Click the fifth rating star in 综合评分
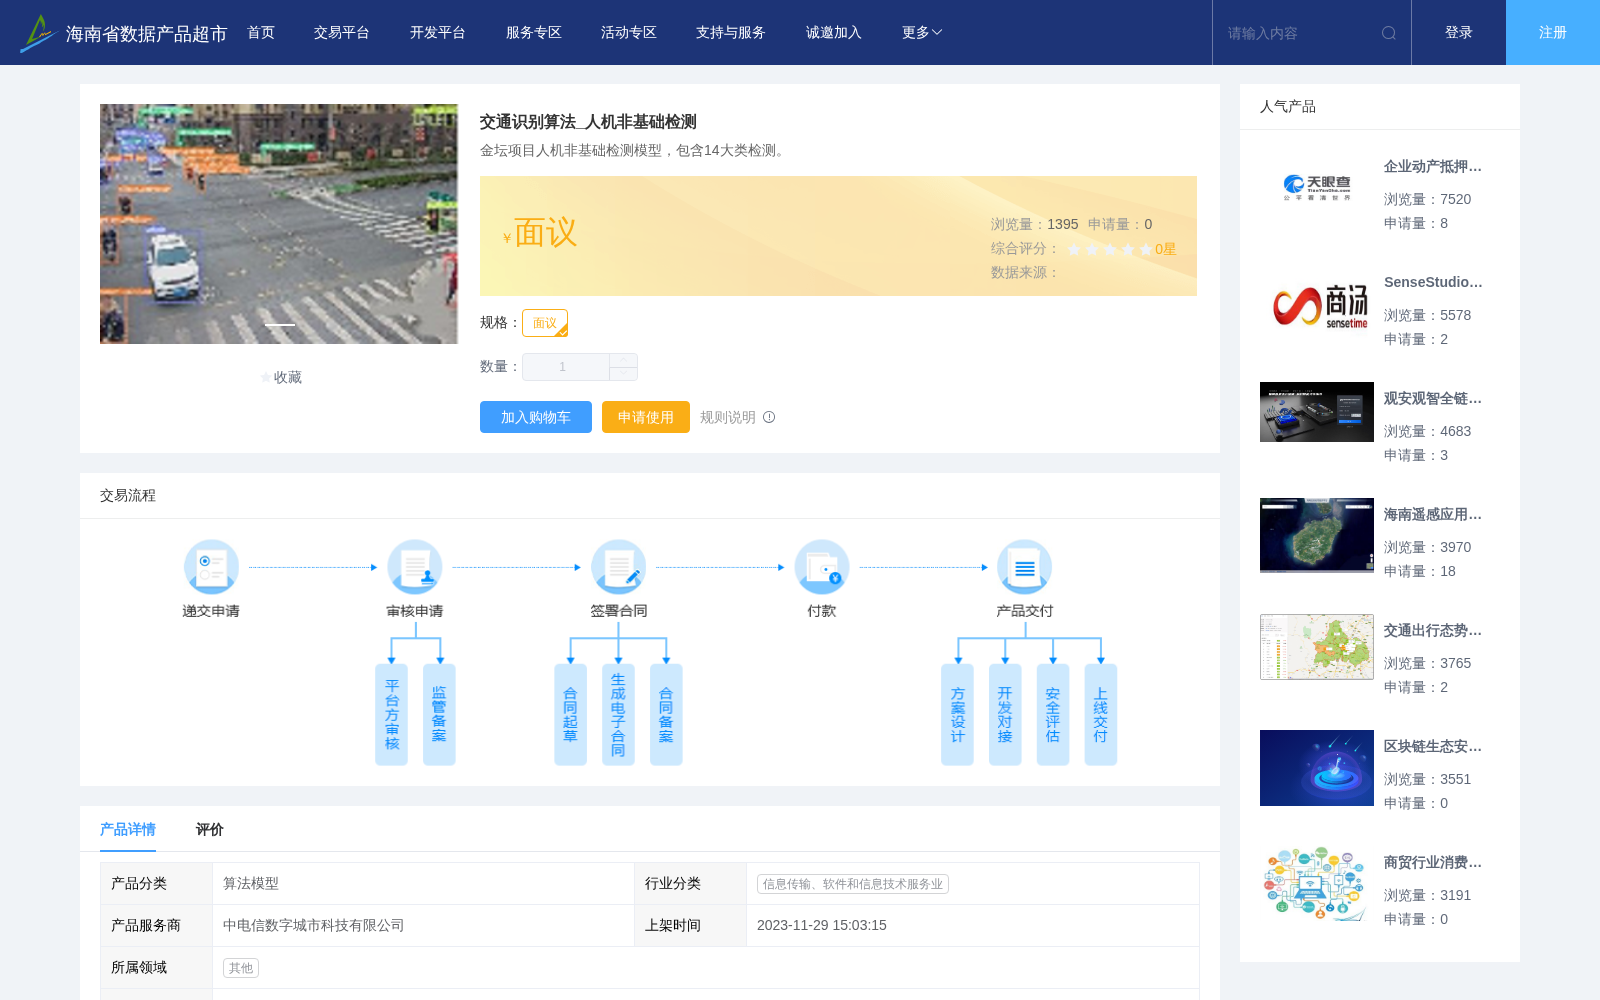The width and height of the screenshot is (1600, 1000). click(1146, 249)
